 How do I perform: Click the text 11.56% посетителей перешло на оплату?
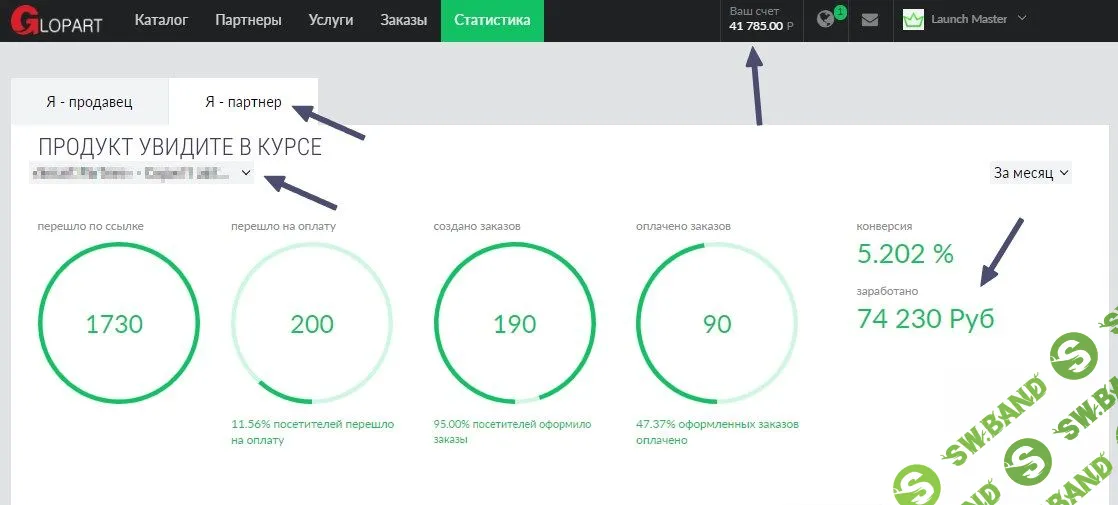tap(312, 432)
